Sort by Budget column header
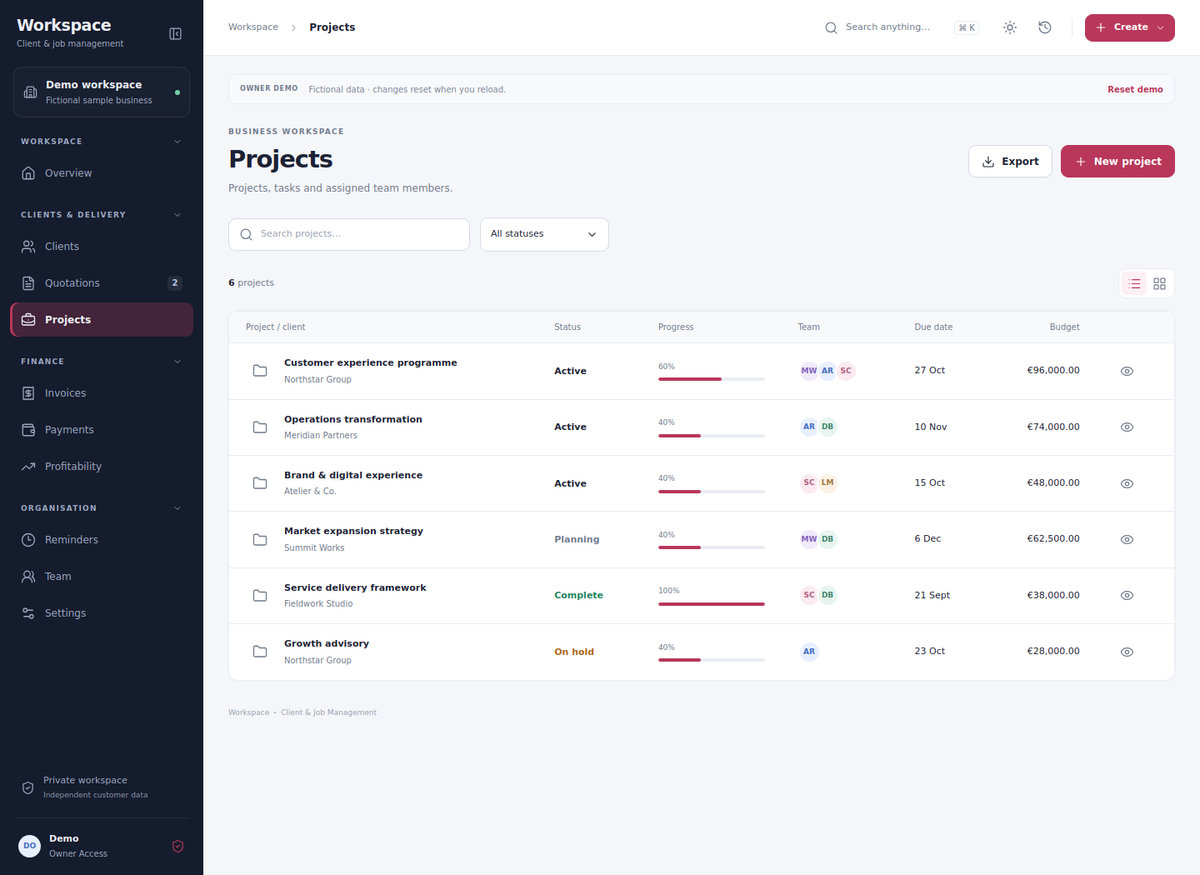The height and width of the screenshot is (875, 1200). click(1064, 327)
